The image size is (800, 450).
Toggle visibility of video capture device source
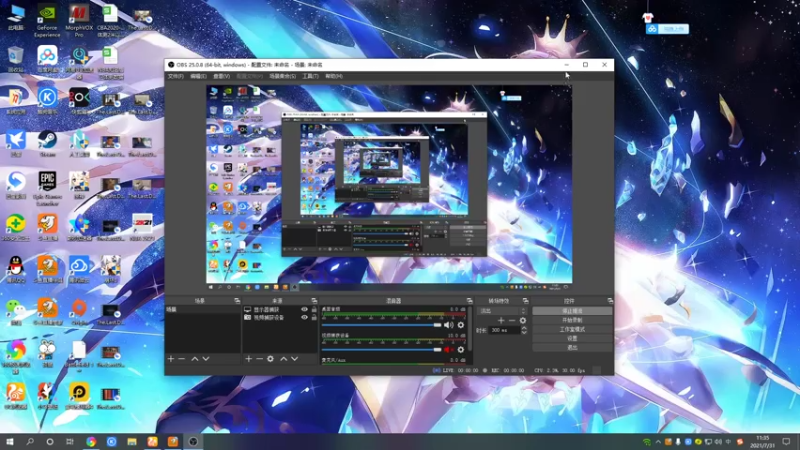pyautogui.click(x=305, y=317)
